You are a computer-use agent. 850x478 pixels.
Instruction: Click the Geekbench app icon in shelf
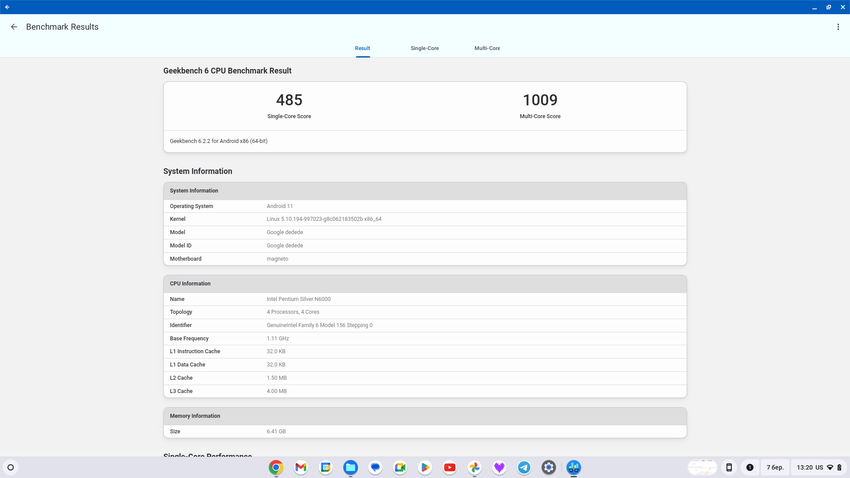574,467
